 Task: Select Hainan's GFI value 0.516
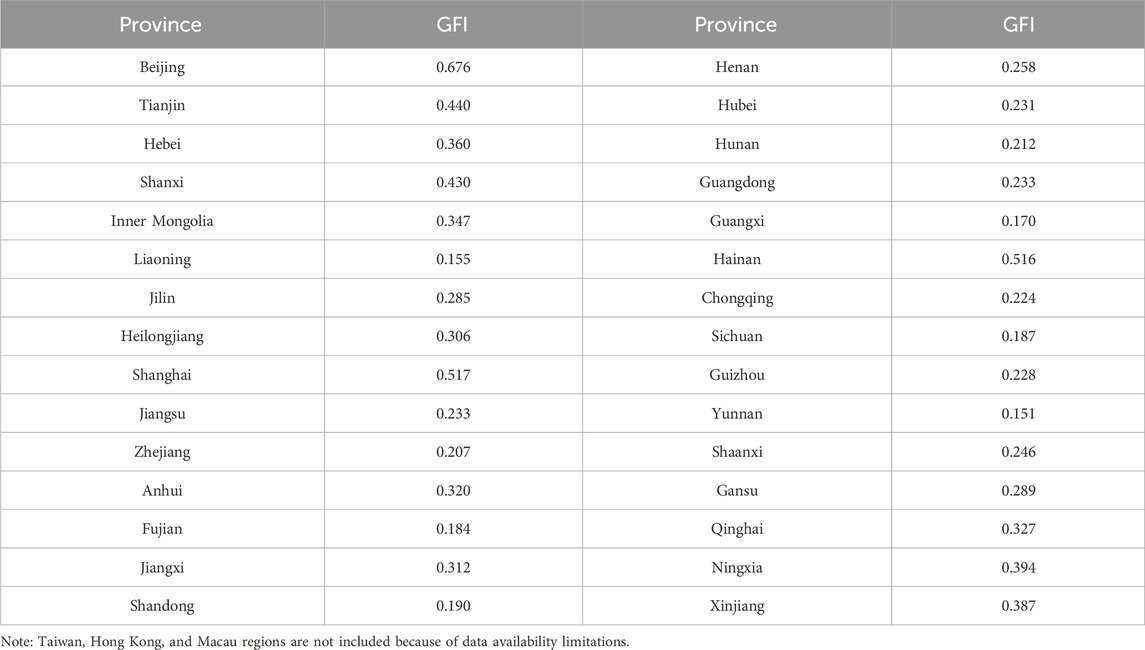[x=1017, y=260]
